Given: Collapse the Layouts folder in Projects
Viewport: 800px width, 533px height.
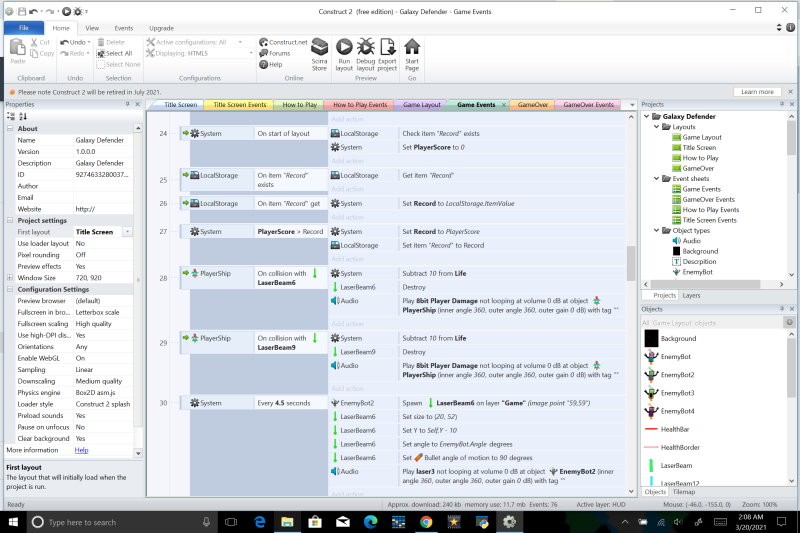Looking at the screenshot, I should pos(657,127).
